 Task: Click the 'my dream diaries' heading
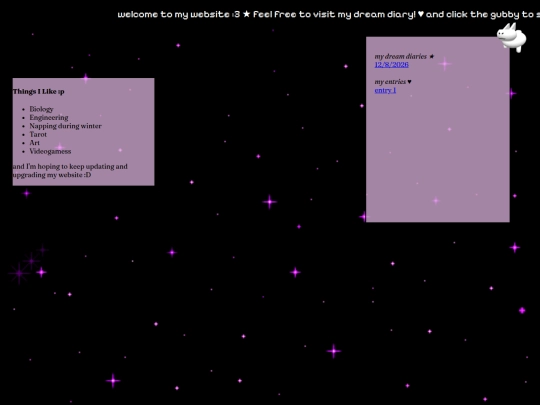pyautogui.click(x=404, y=56)
